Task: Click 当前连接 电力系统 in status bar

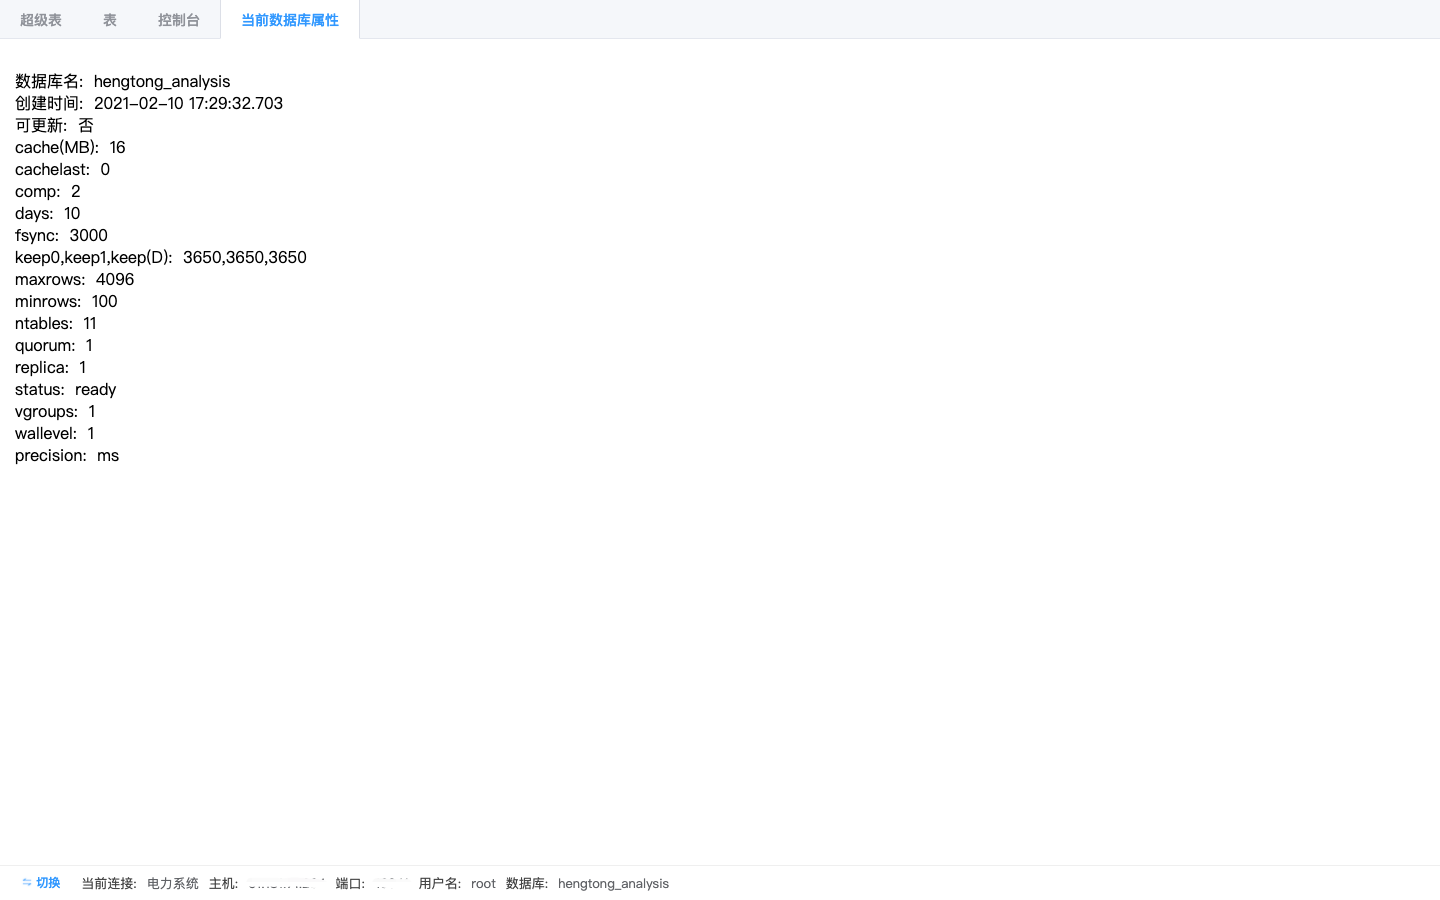Action: click(140, 884)
